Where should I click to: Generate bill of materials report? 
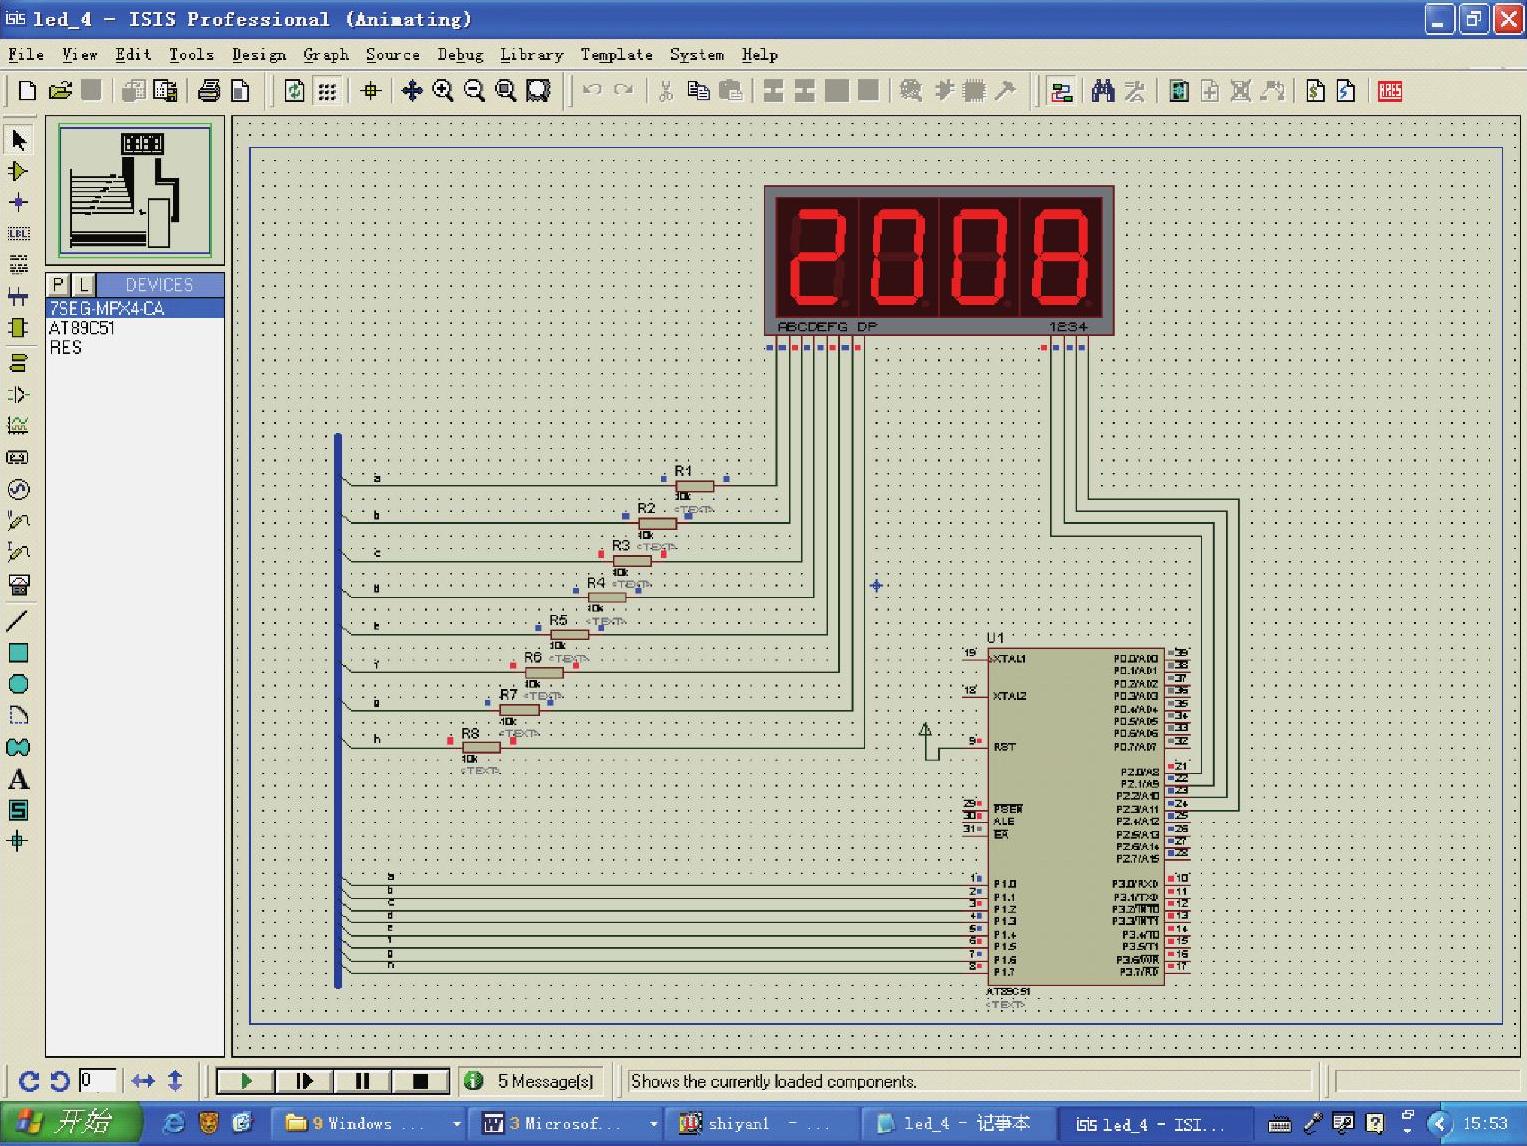tap(1315, 91)
